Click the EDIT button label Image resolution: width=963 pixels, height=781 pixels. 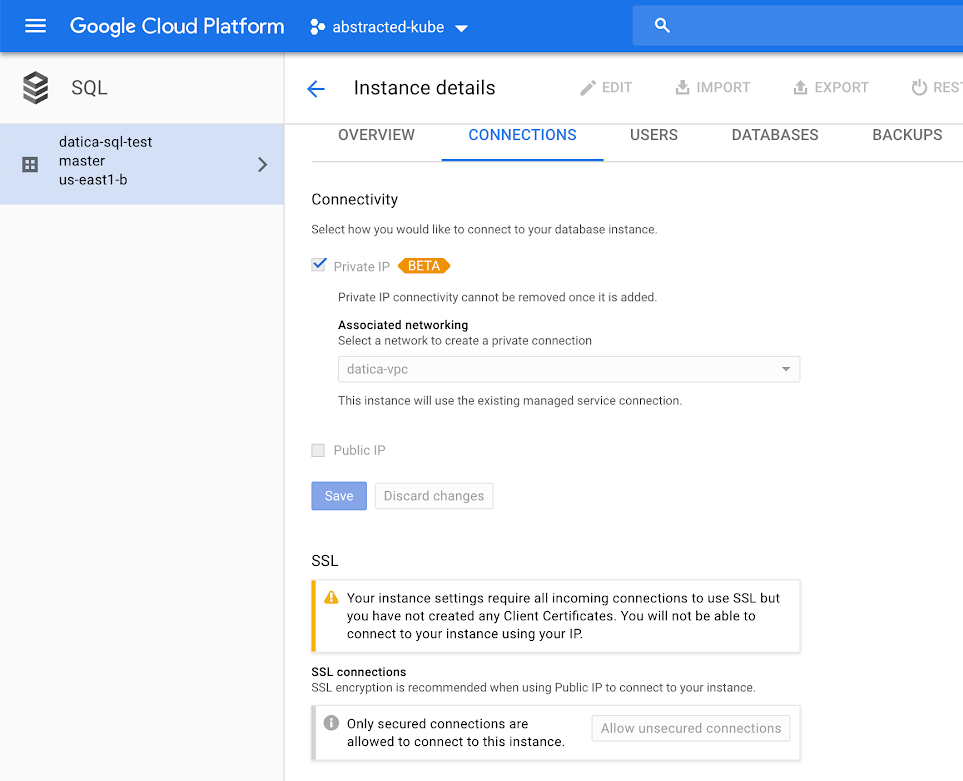tap(617, 88)
